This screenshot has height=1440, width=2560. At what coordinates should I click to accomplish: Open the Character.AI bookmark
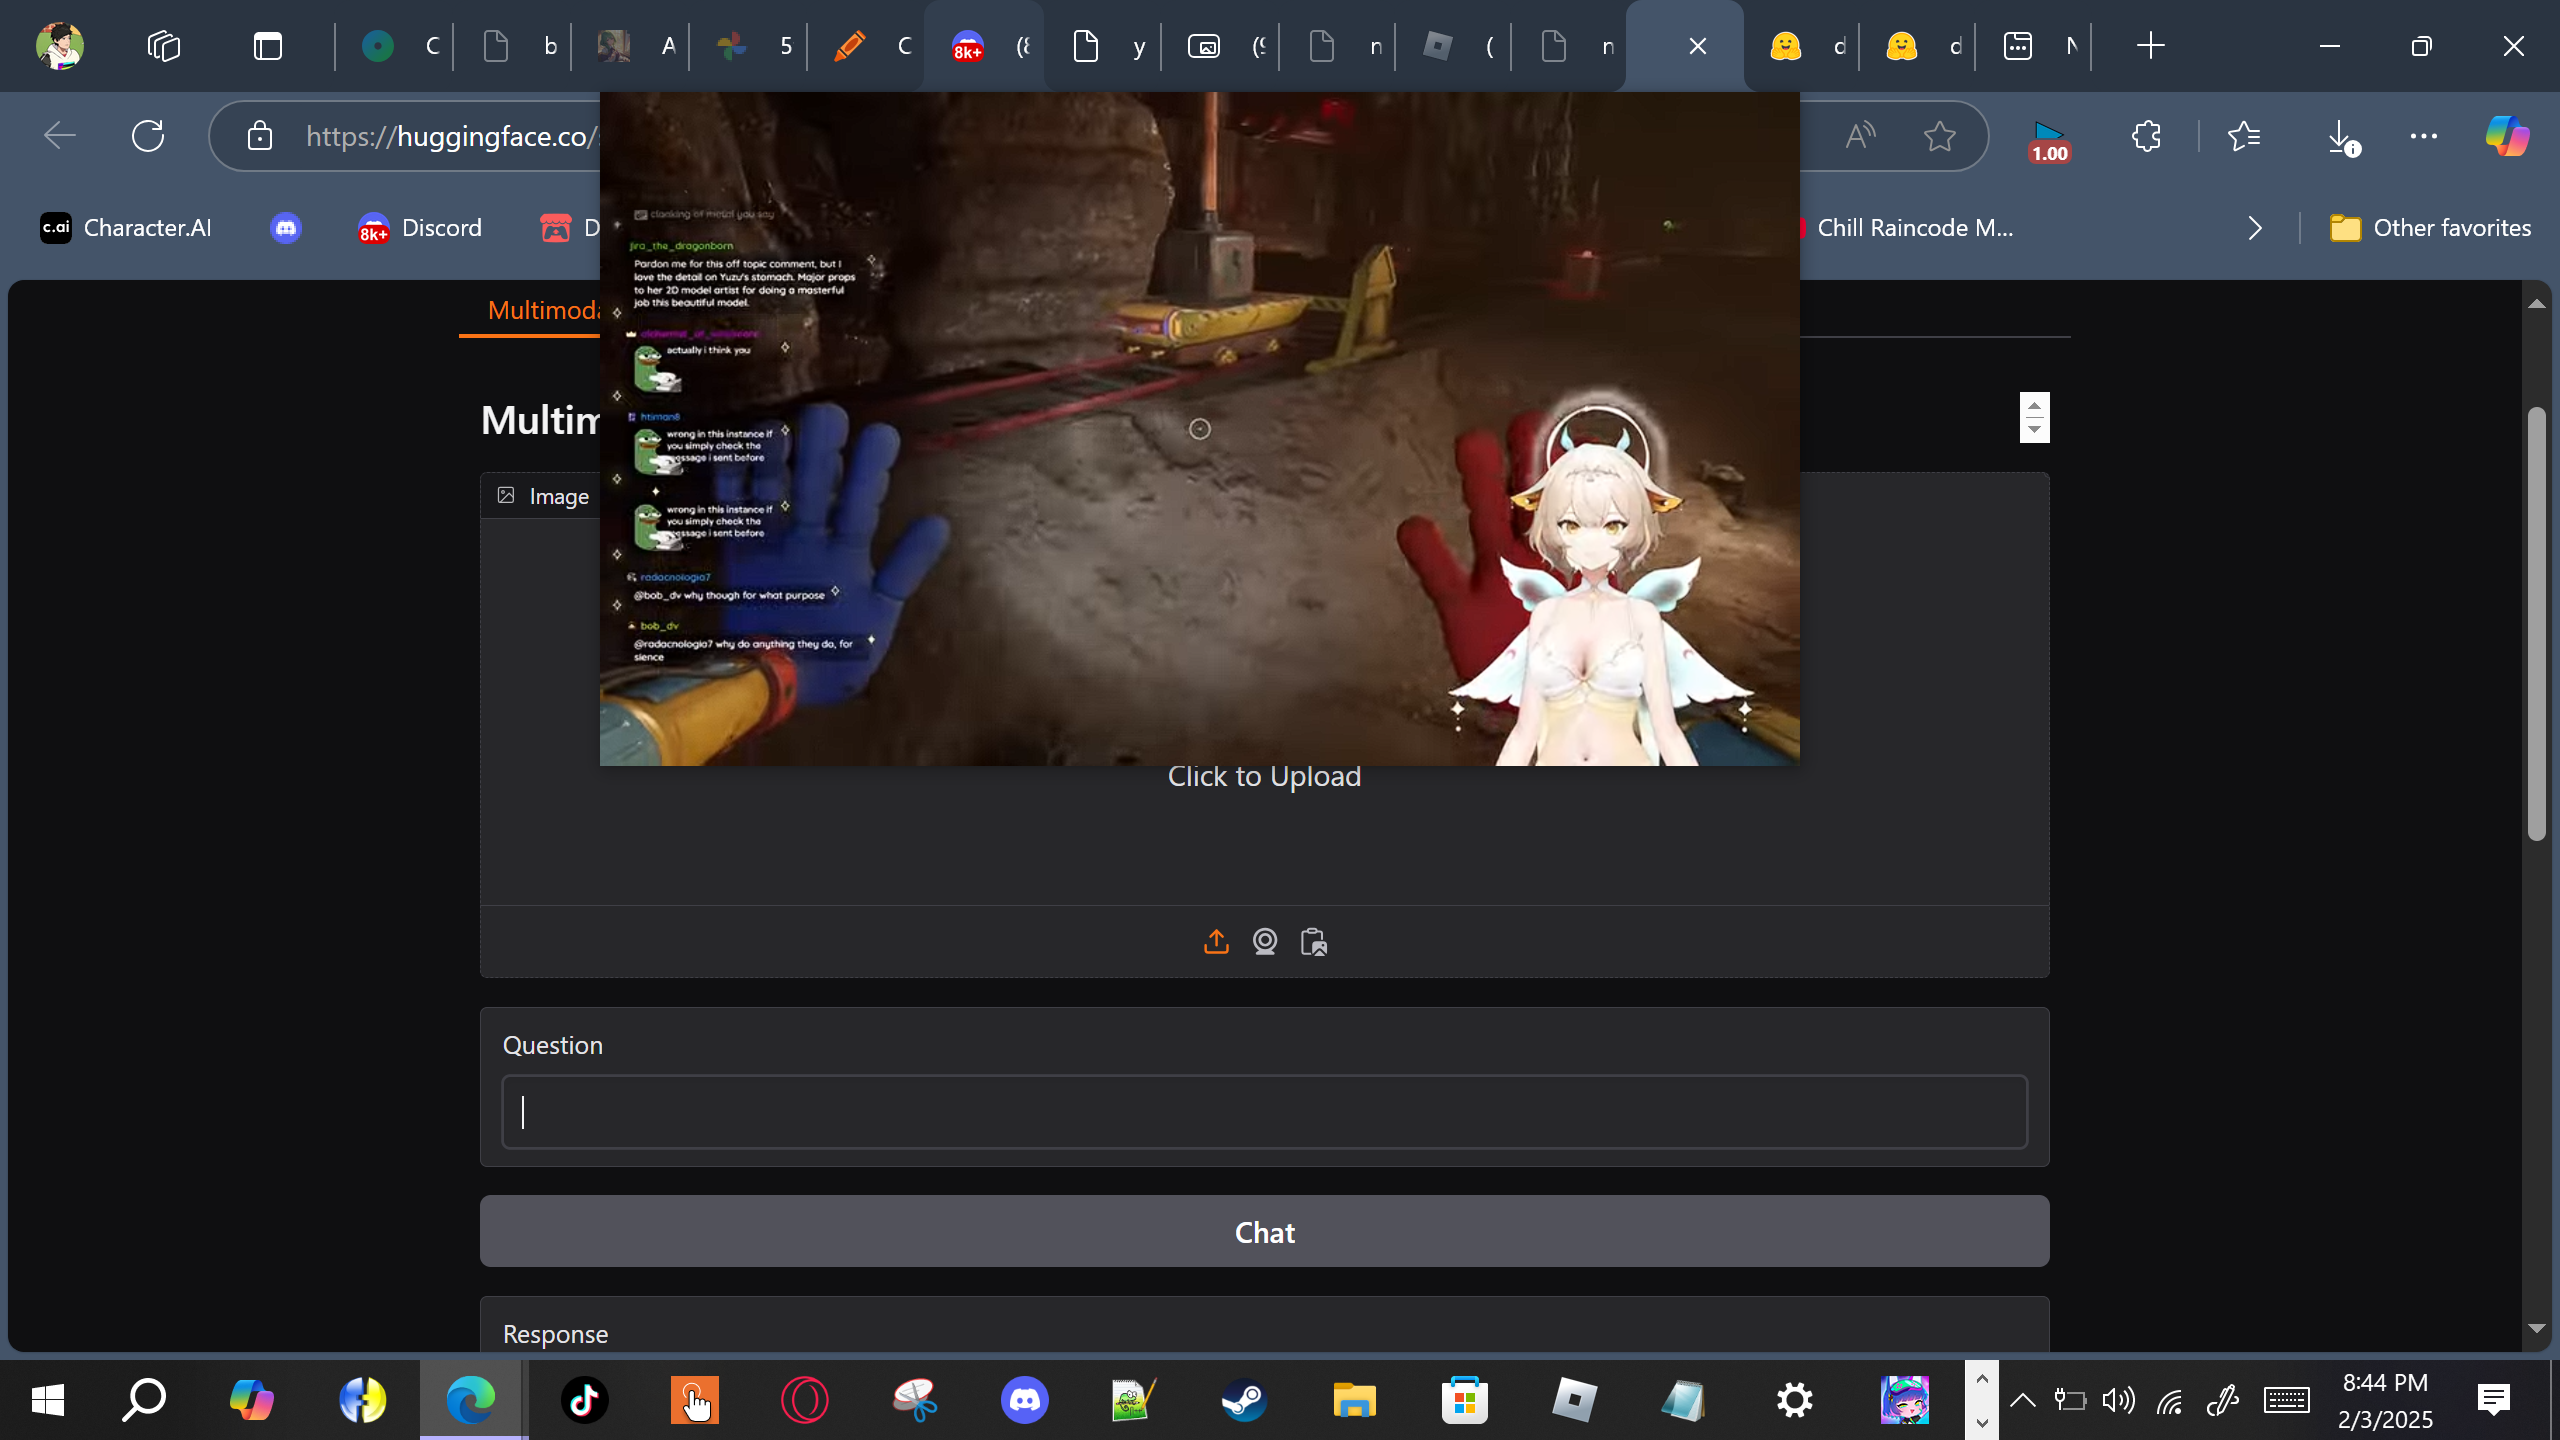[126, 228]
